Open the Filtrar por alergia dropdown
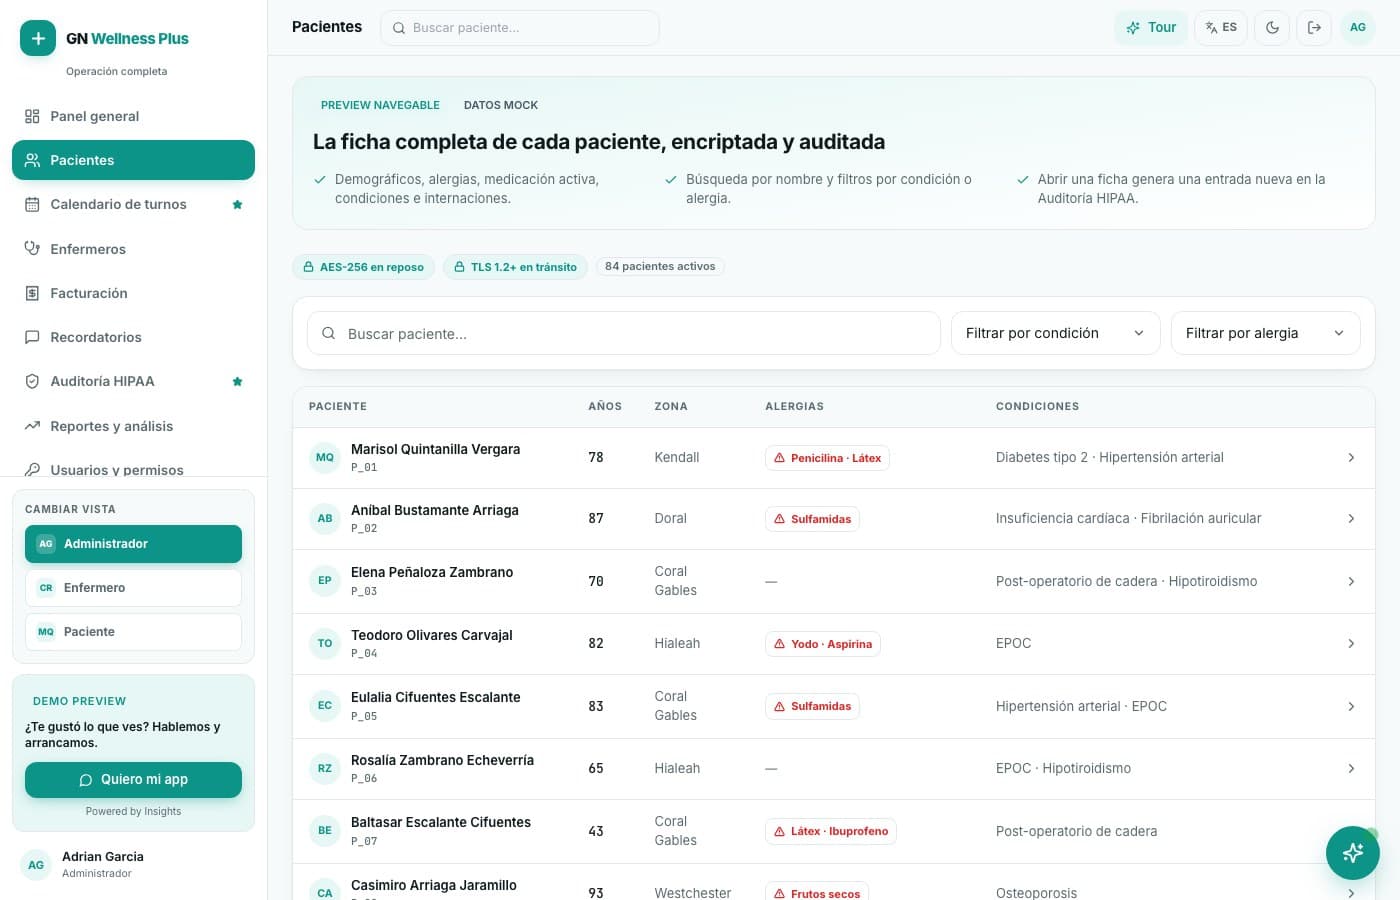Image resolution: width=1400 pixels, height=900 pixels. point(1266,333)
